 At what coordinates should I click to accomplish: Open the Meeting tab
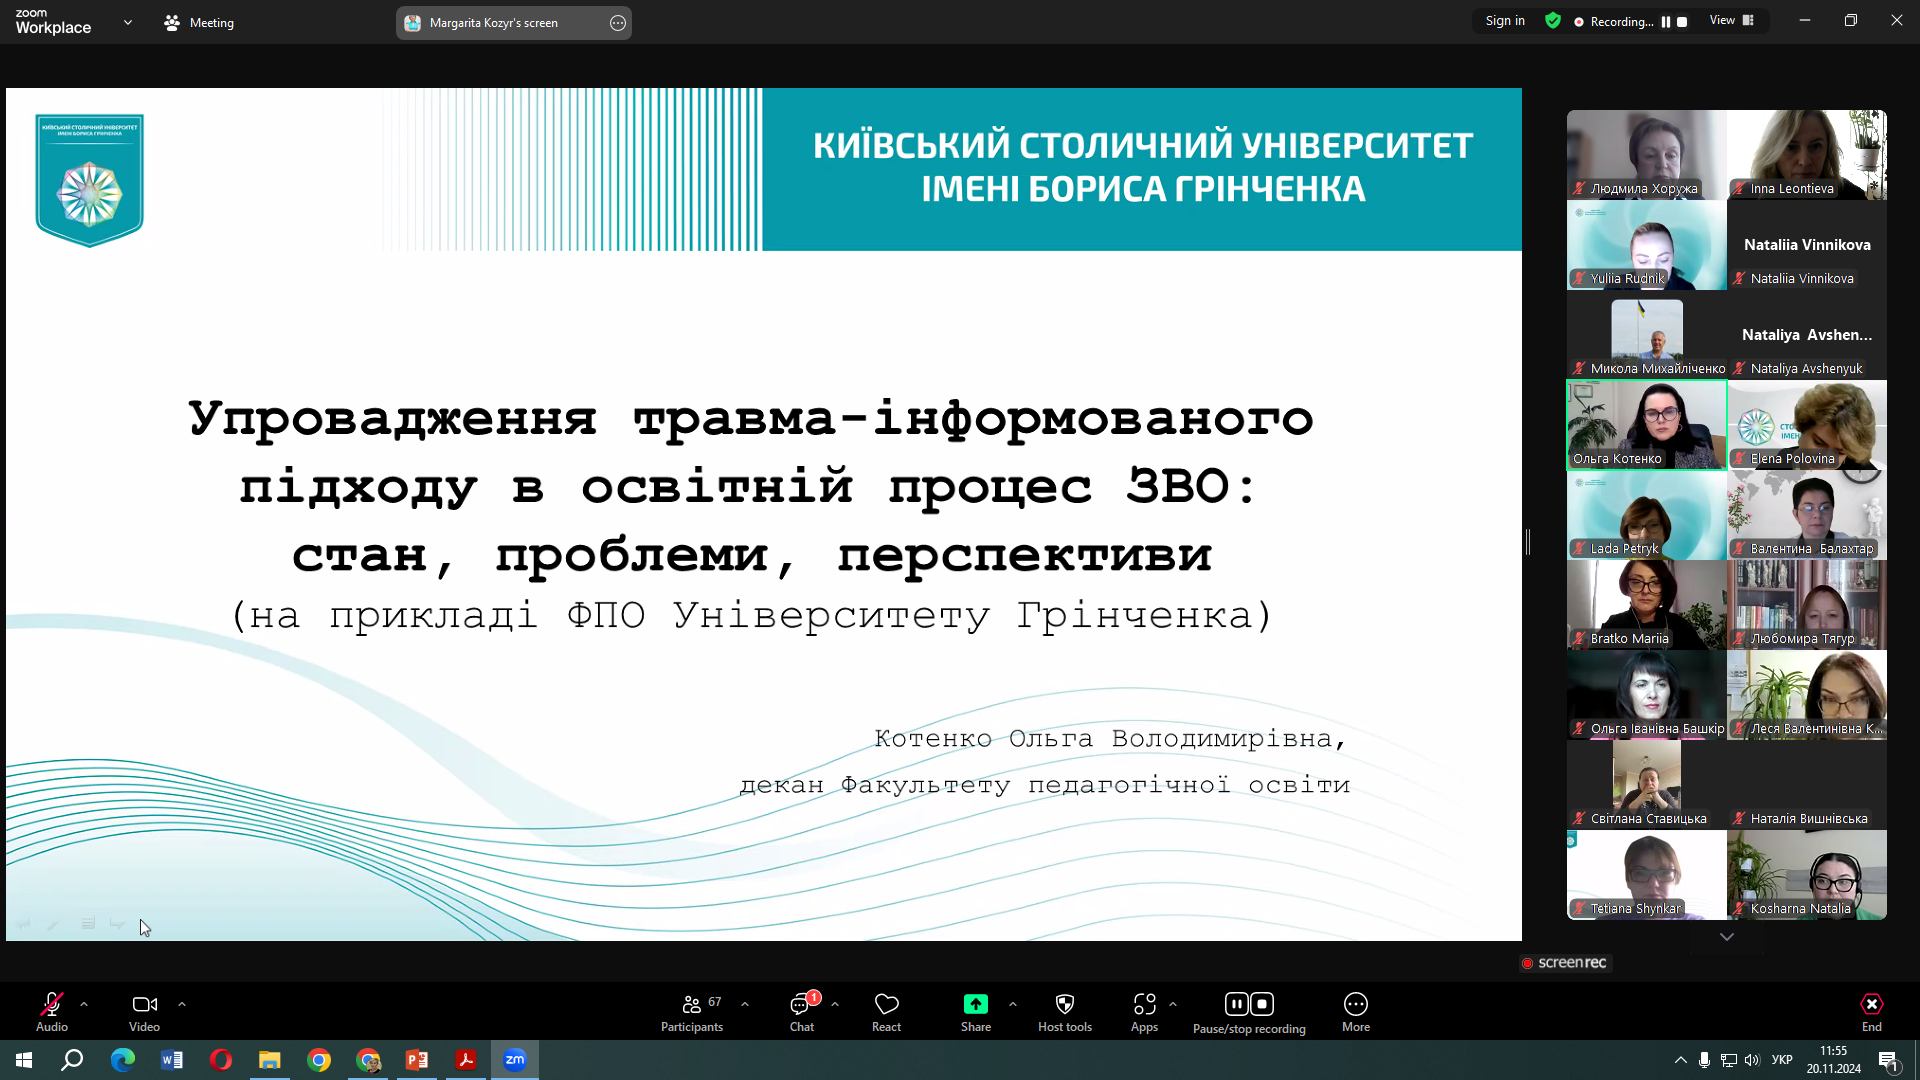pos(199,22)
